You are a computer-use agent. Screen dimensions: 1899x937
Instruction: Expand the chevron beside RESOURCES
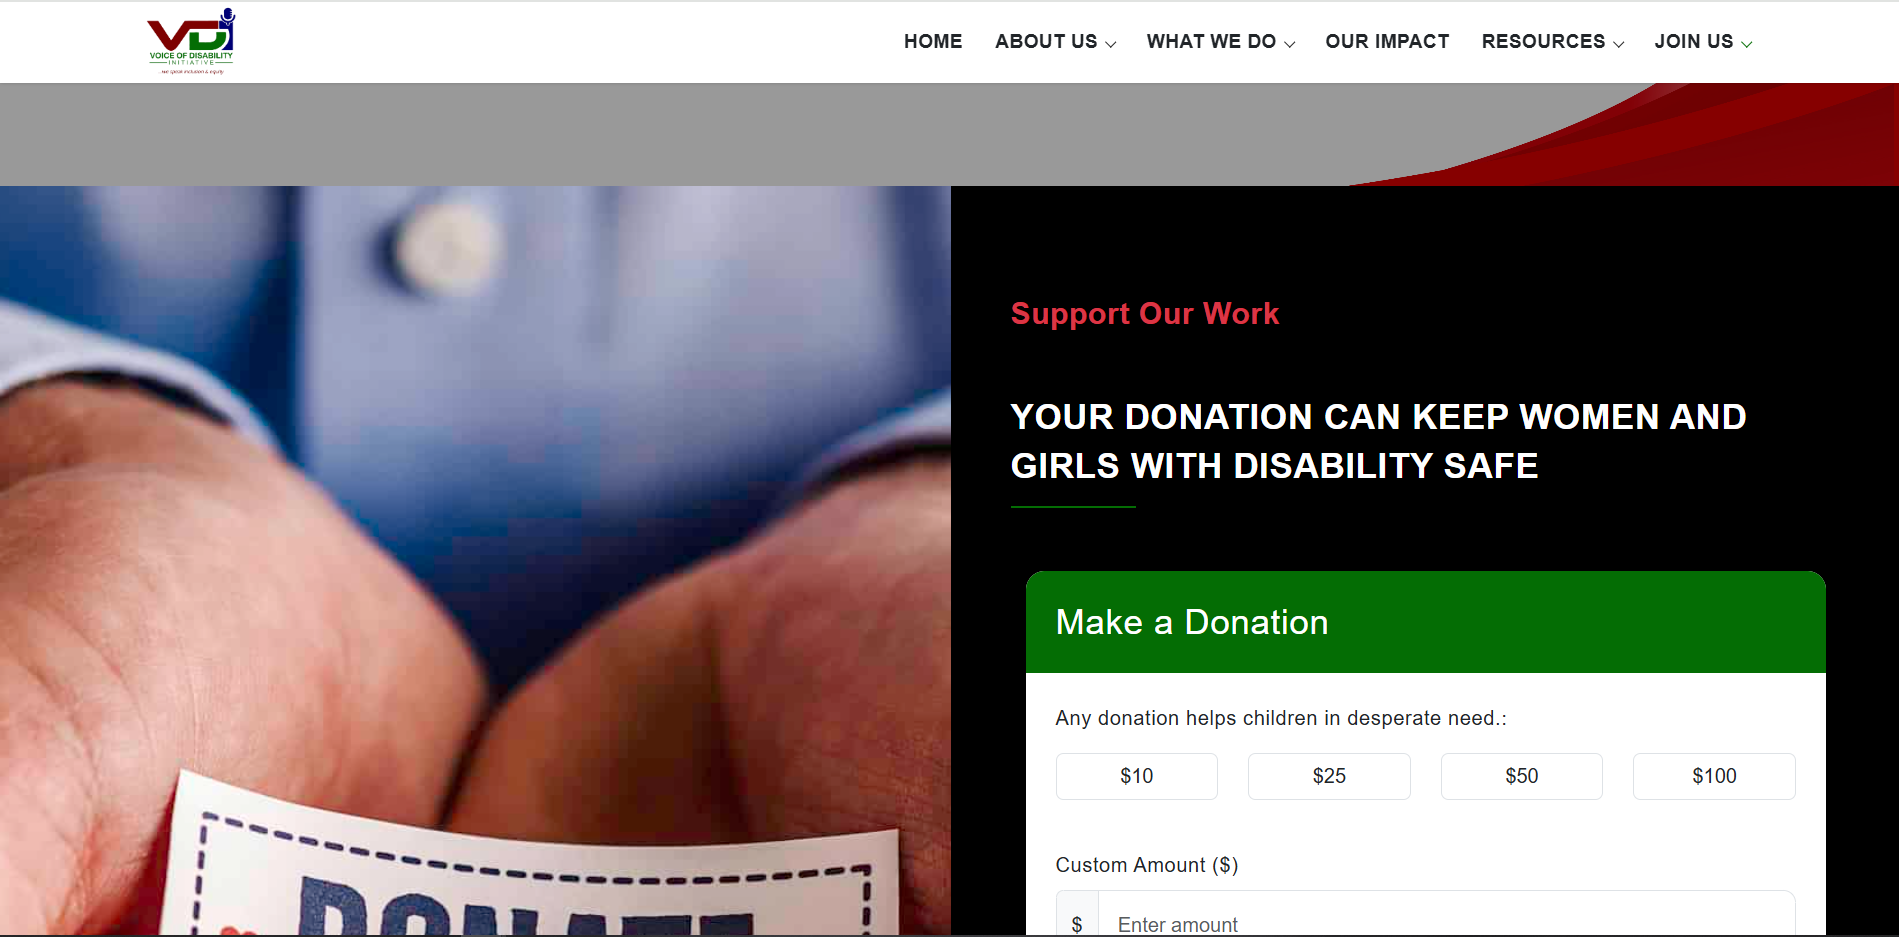[1618, 44]
